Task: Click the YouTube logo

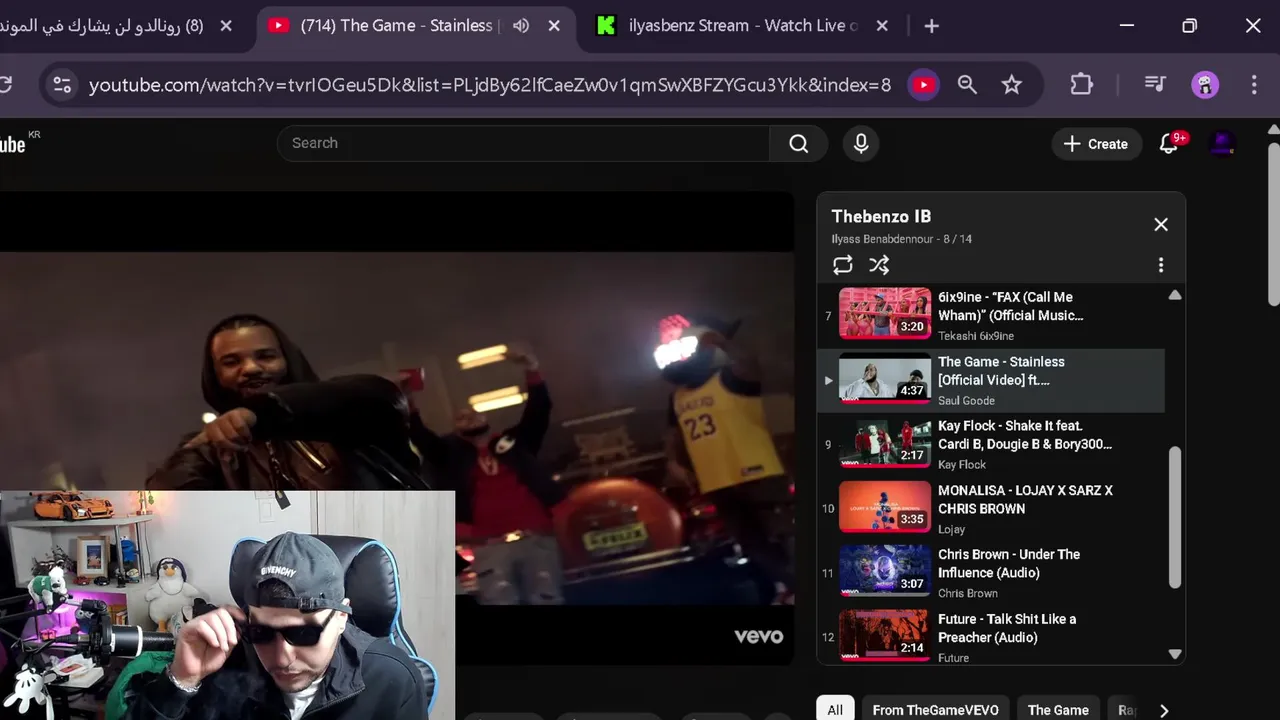Action: pos(14,144)
